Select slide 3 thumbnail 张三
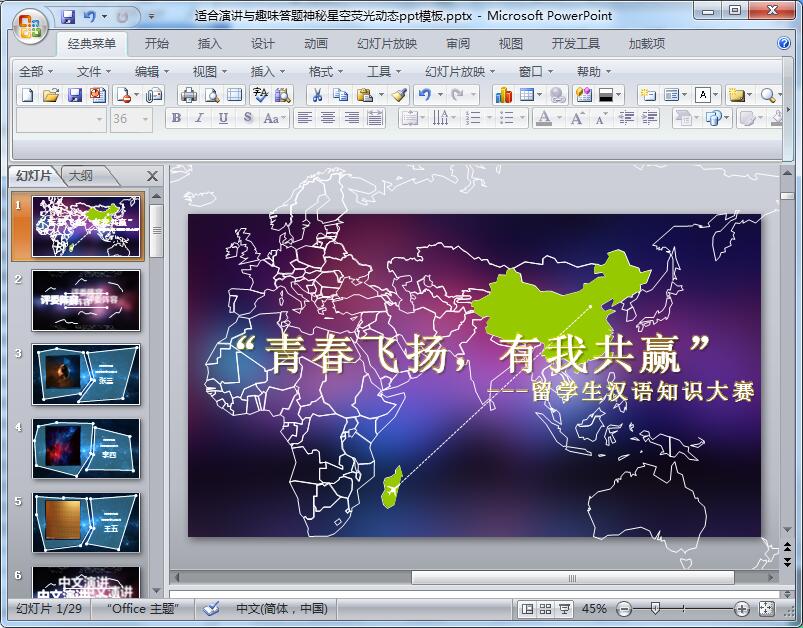 (86, 374)
